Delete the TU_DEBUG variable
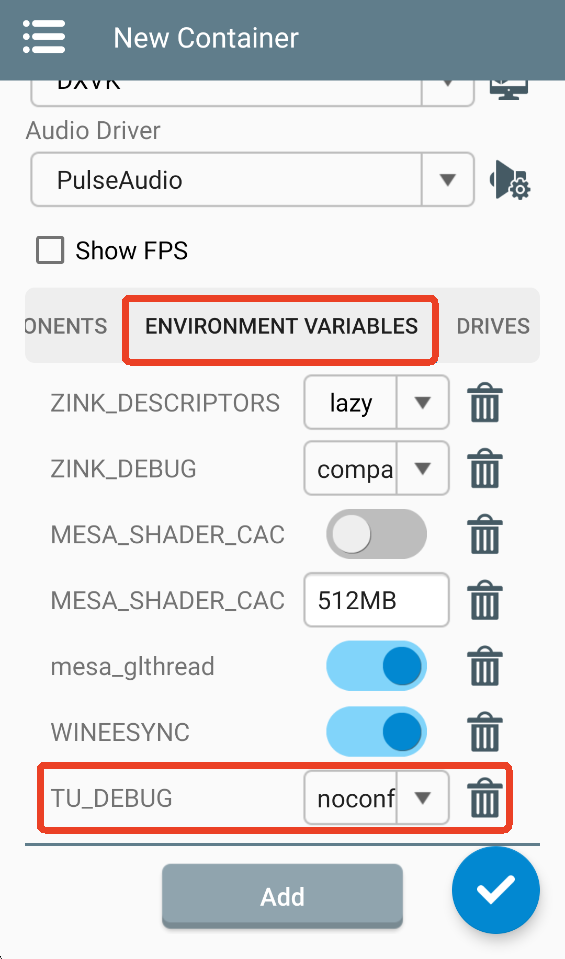Screen dimensions: 565x959 coord(485,798)
